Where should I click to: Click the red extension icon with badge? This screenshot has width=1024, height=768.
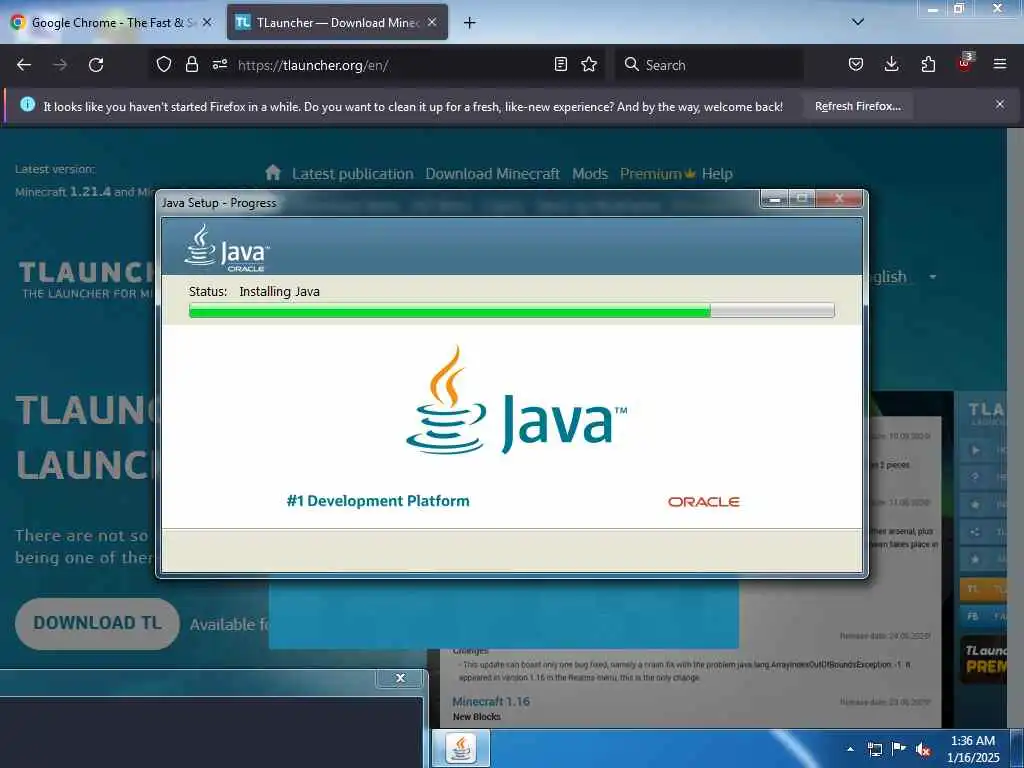[965, 63]
